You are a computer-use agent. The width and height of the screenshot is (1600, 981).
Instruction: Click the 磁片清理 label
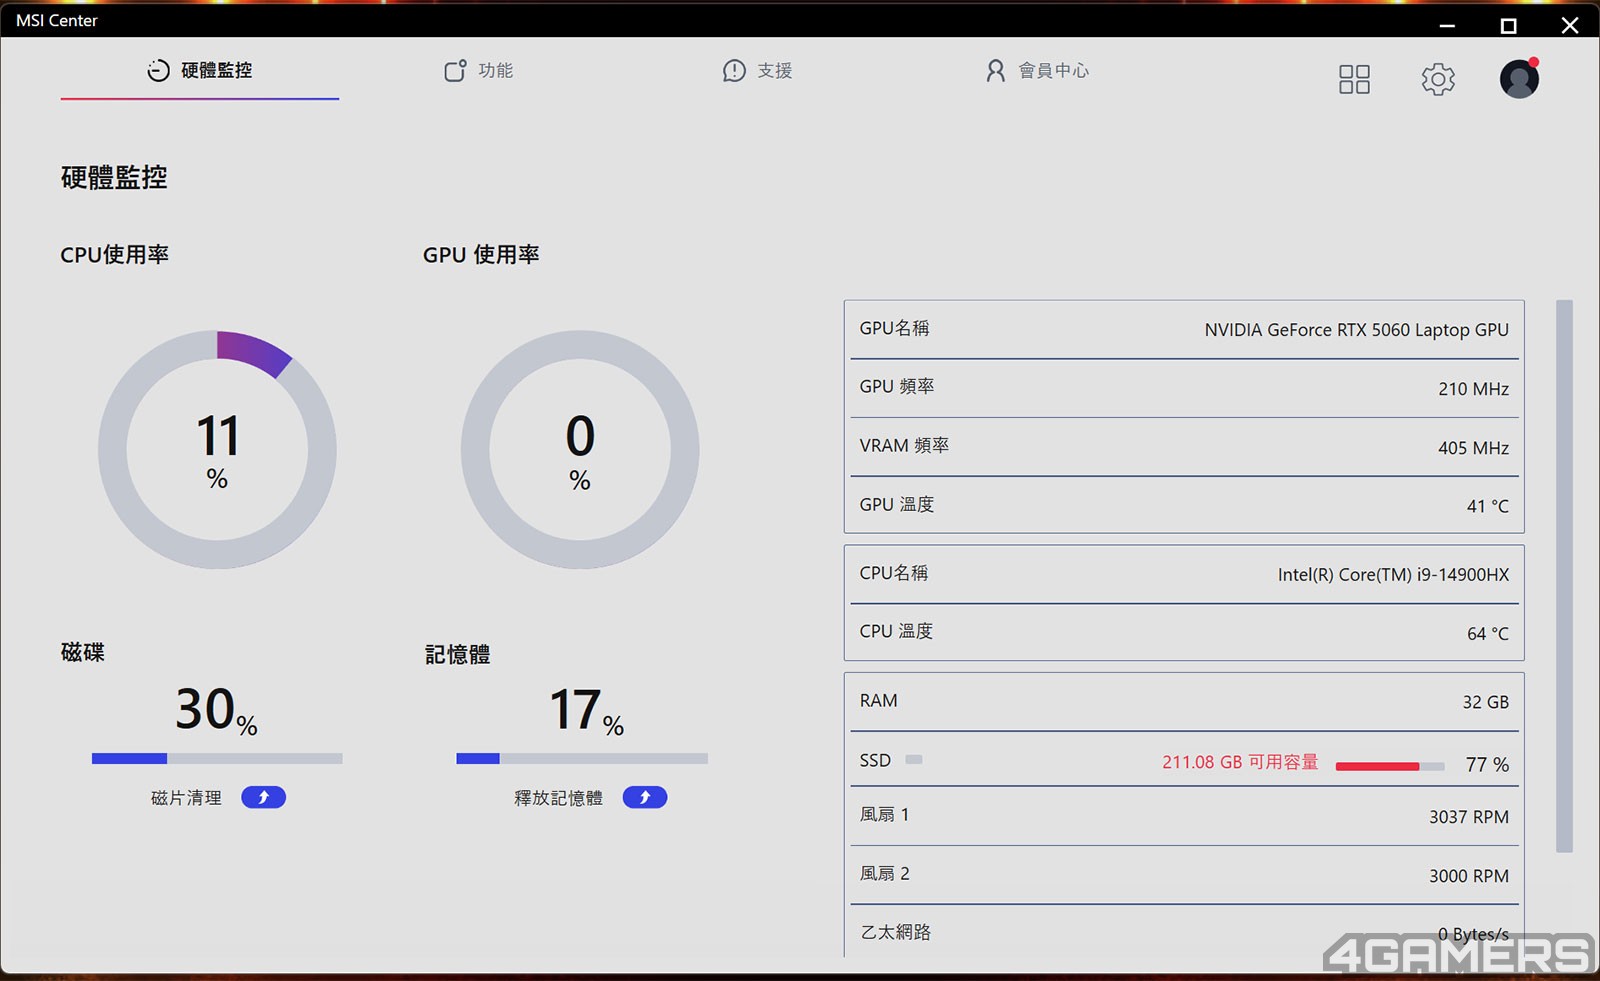186,798
